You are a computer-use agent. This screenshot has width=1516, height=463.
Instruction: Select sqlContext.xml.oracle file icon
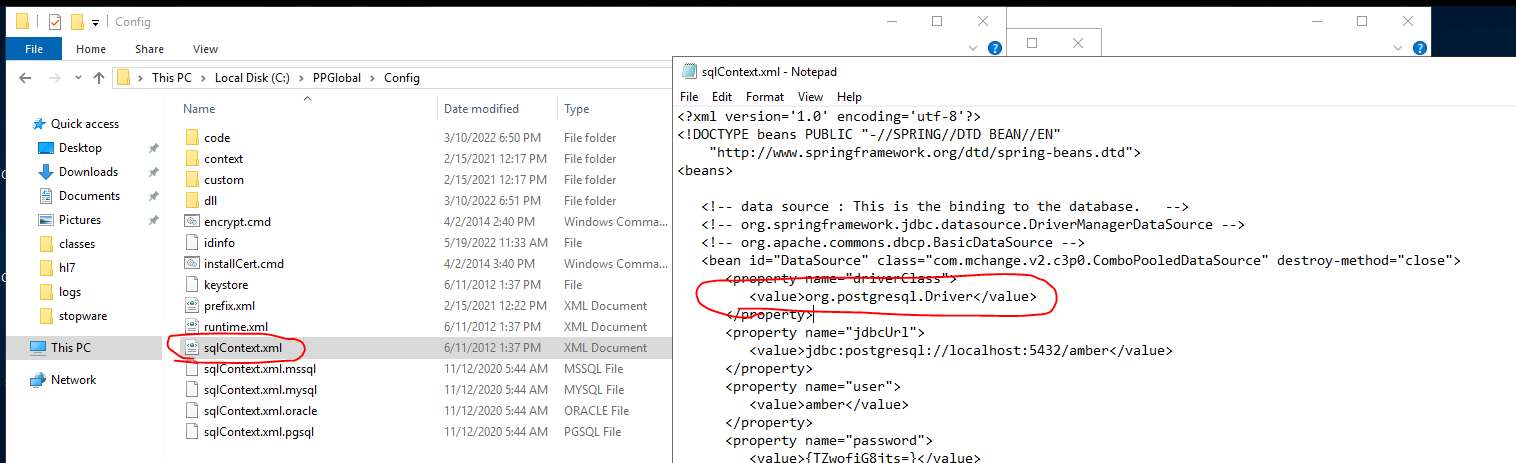pyautogui.click(x=193, y=411)
